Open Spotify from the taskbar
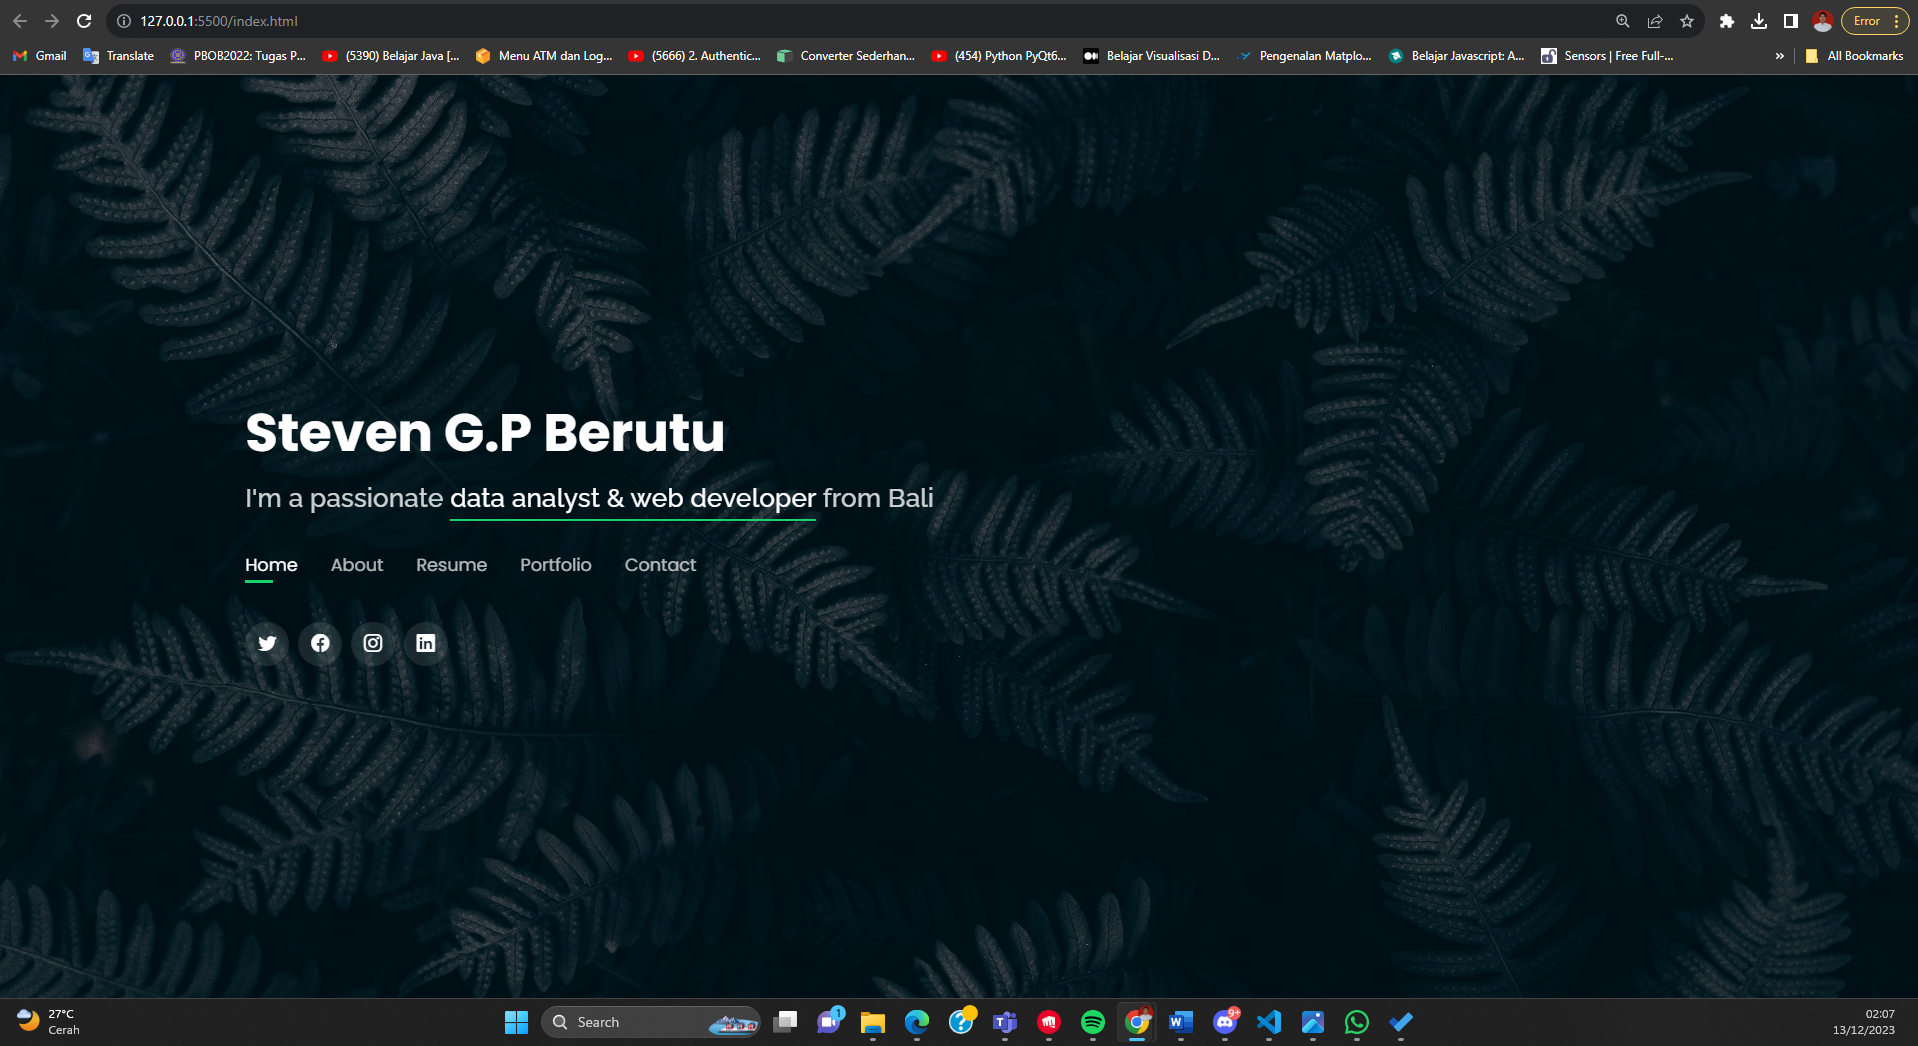The height and width of the screenshot is (1046, 1918). point(1093,1022)
